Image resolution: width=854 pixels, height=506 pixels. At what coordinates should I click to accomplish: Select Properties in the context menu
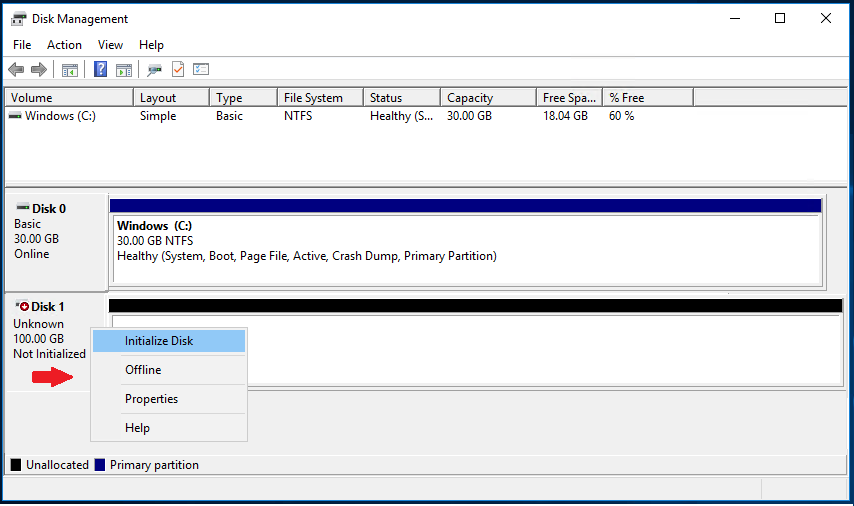coord(169,399)
